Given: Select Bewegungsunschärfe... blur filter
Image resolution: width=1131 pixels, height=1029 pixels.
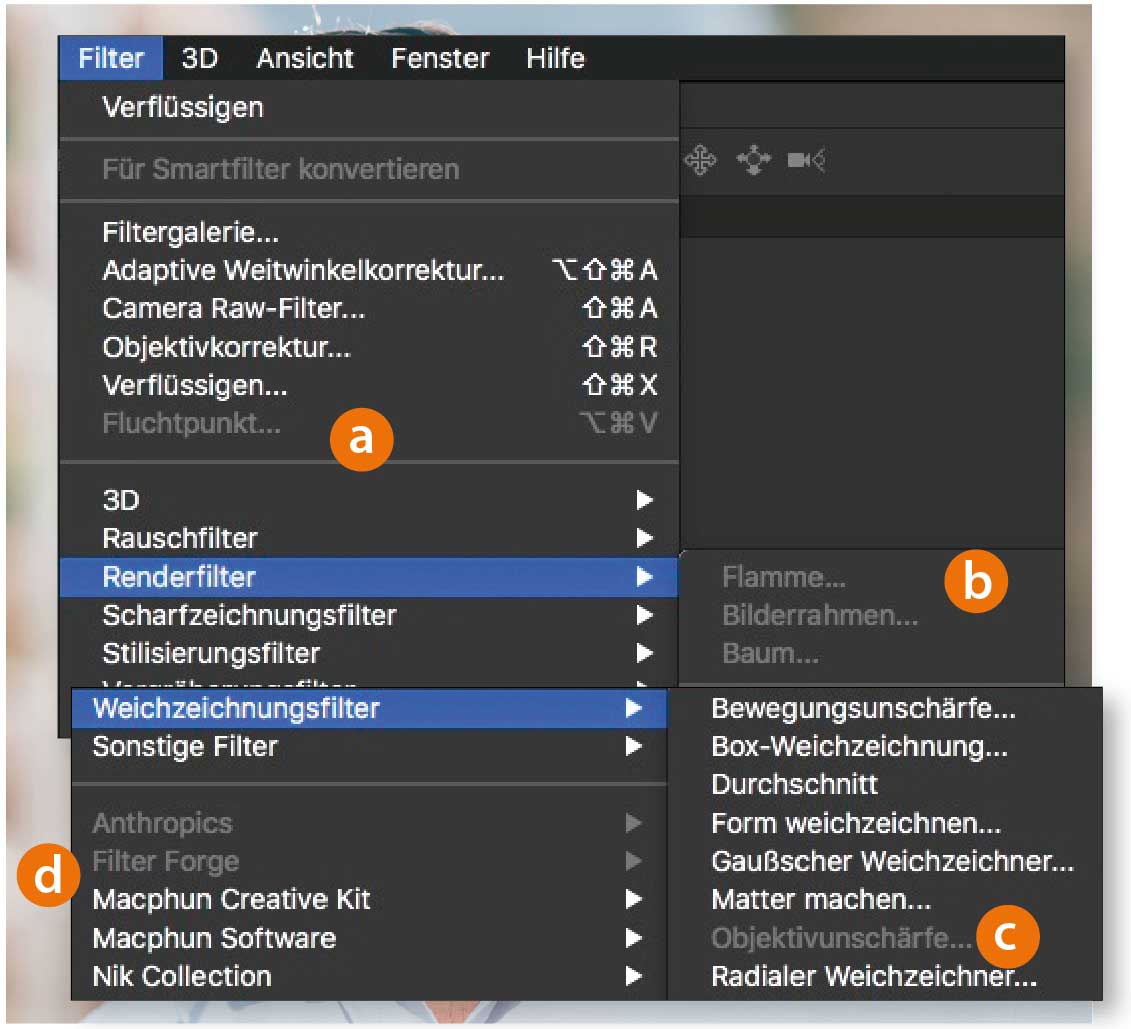Looking at the screenshot, I should (885, 708).
